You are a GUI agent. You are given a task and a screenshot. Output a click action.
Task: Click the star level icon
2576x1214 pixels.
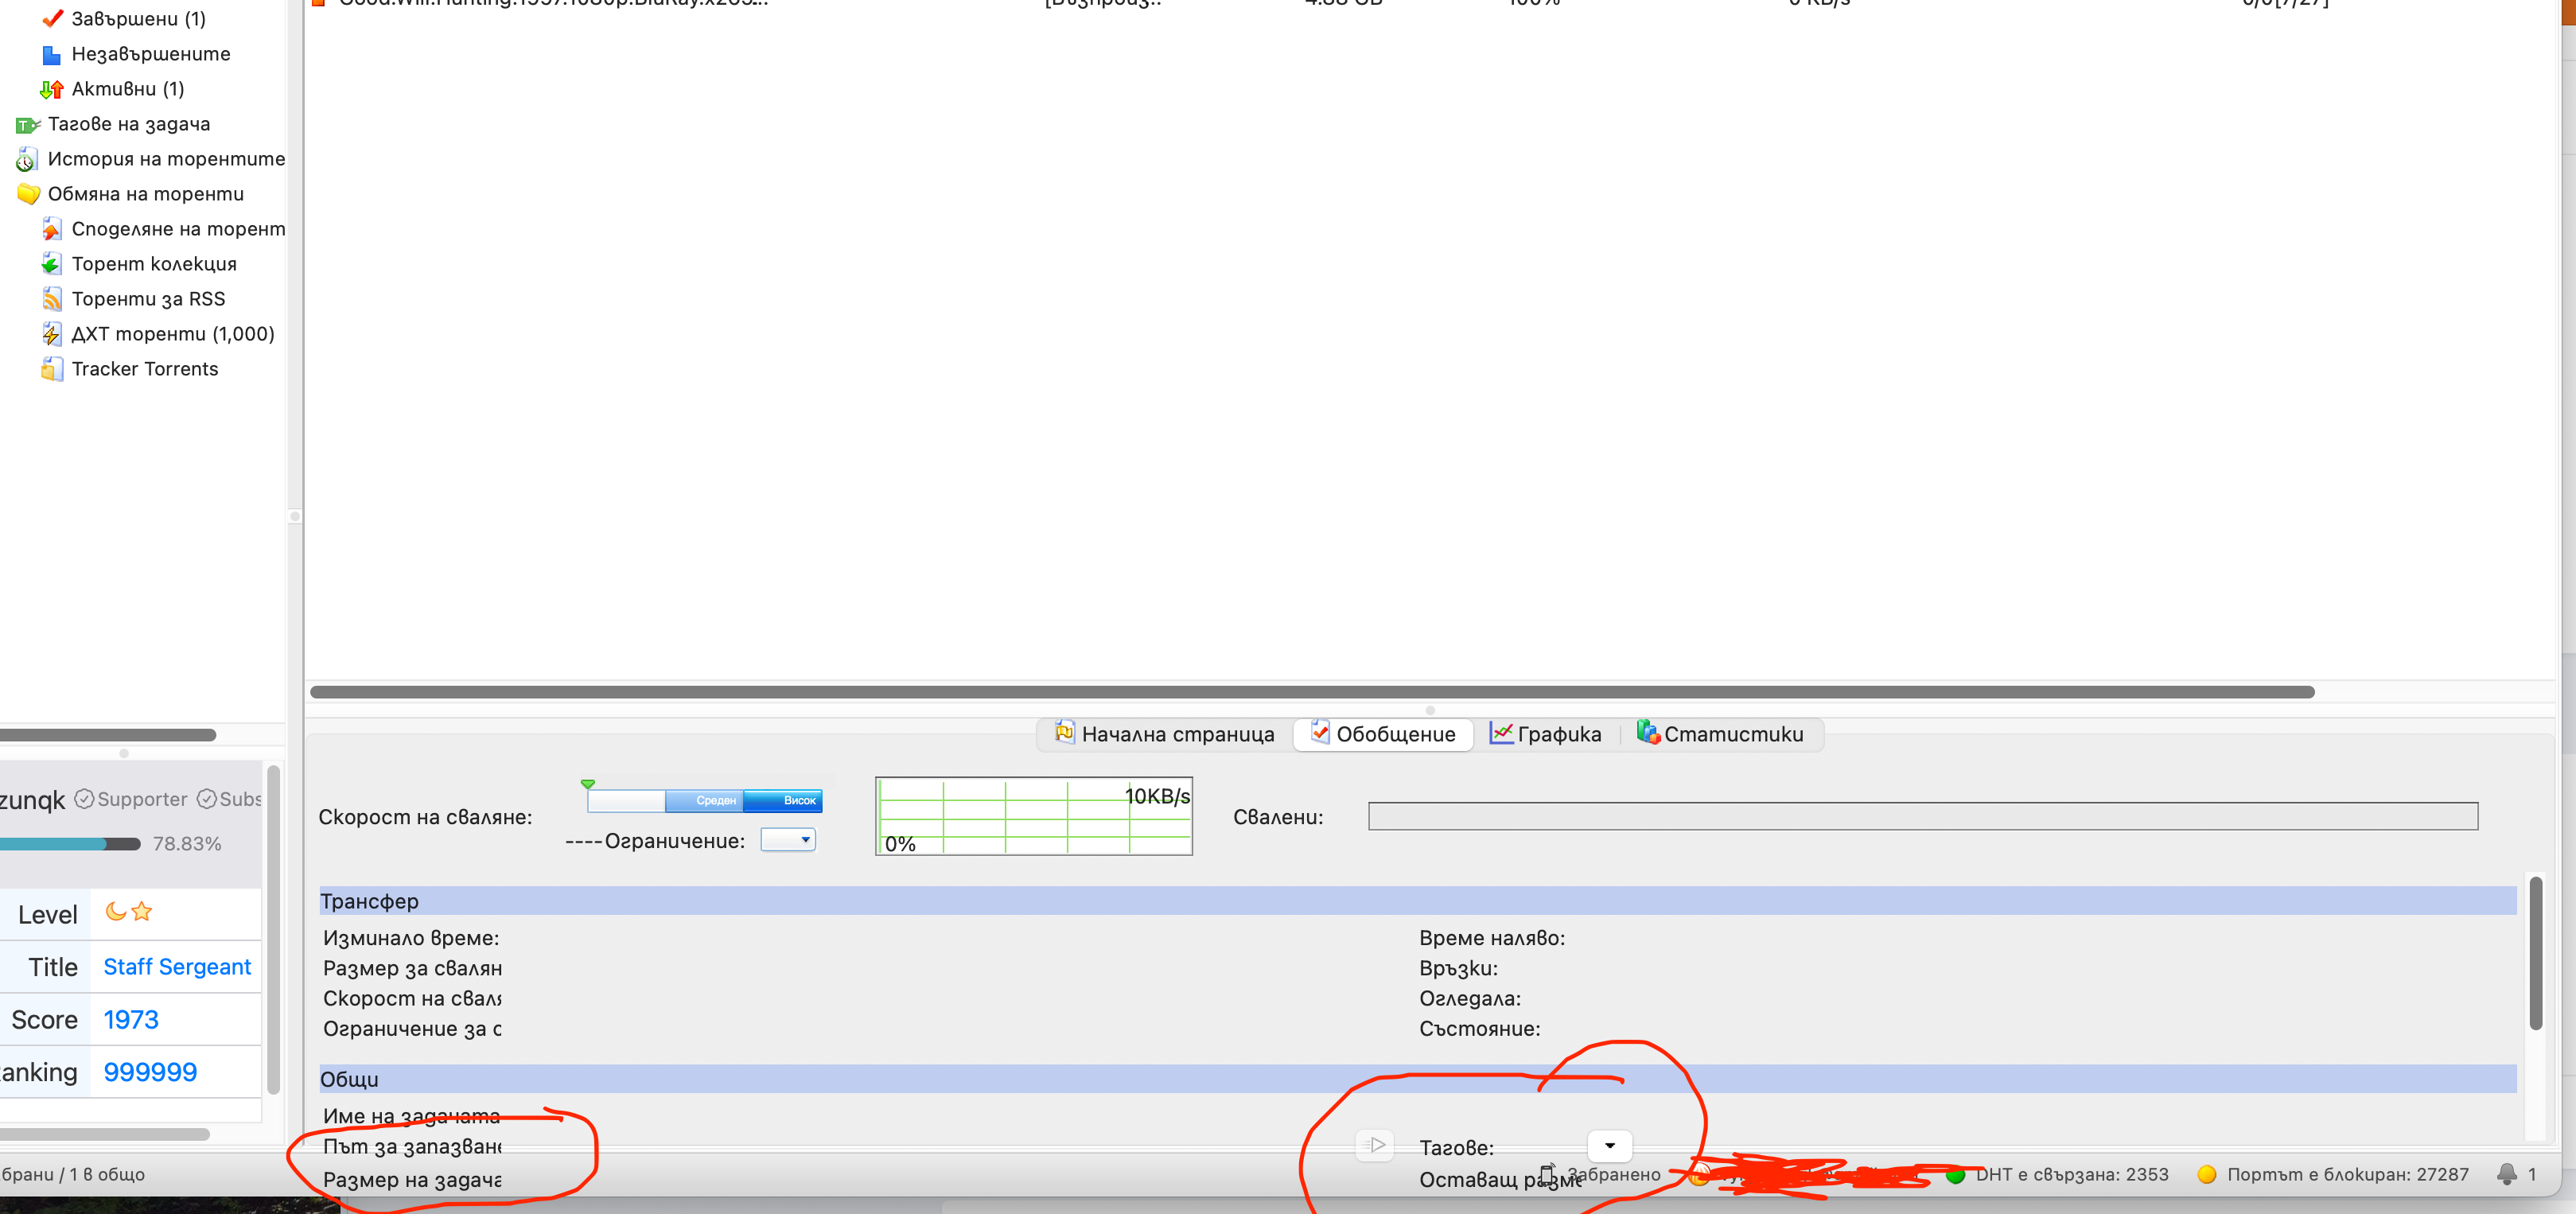[142, 911]
